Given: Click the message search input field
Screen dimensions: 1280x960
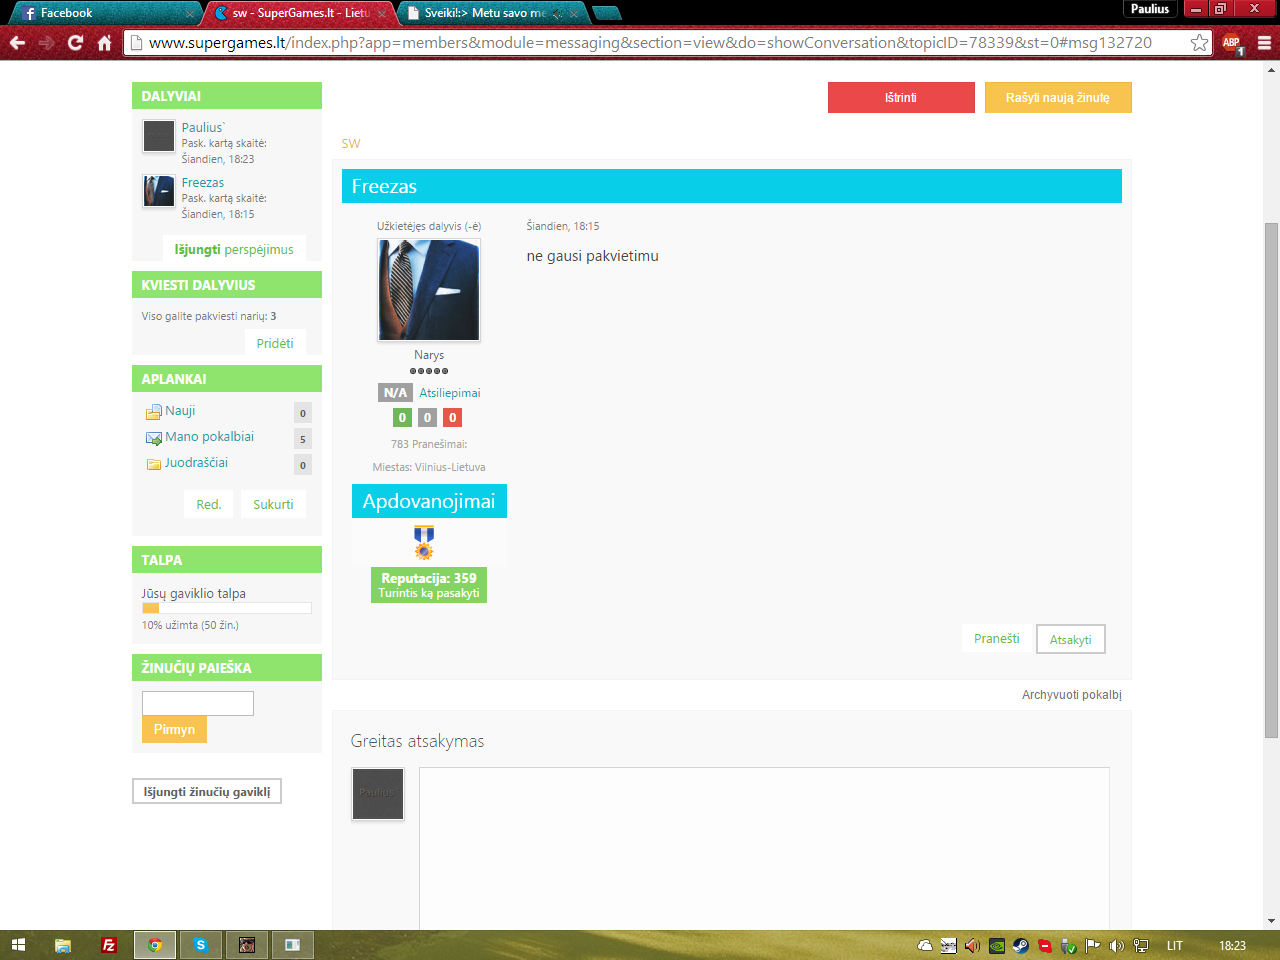Looking at the screenshot, I should (198, 703).
